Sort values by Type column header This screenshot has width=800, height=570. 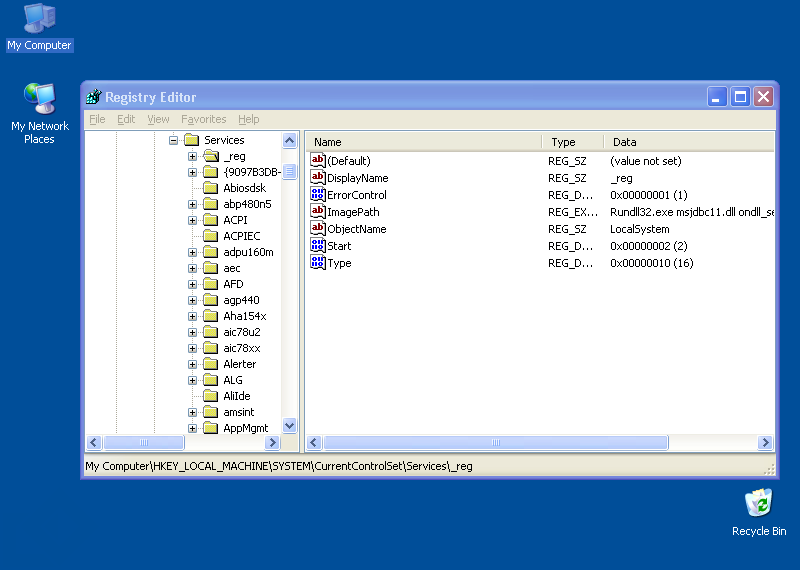tap(573, 142)
